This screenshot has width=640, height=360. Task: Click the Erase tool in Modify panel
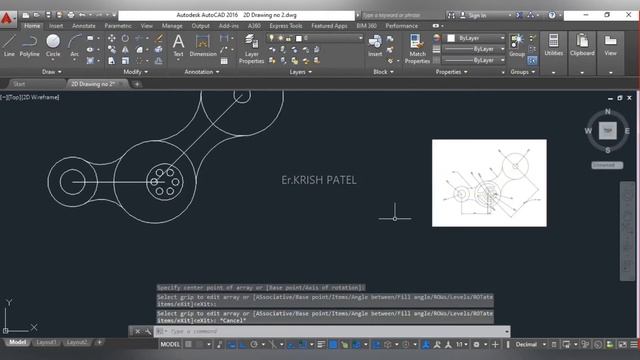pos(158,38)
